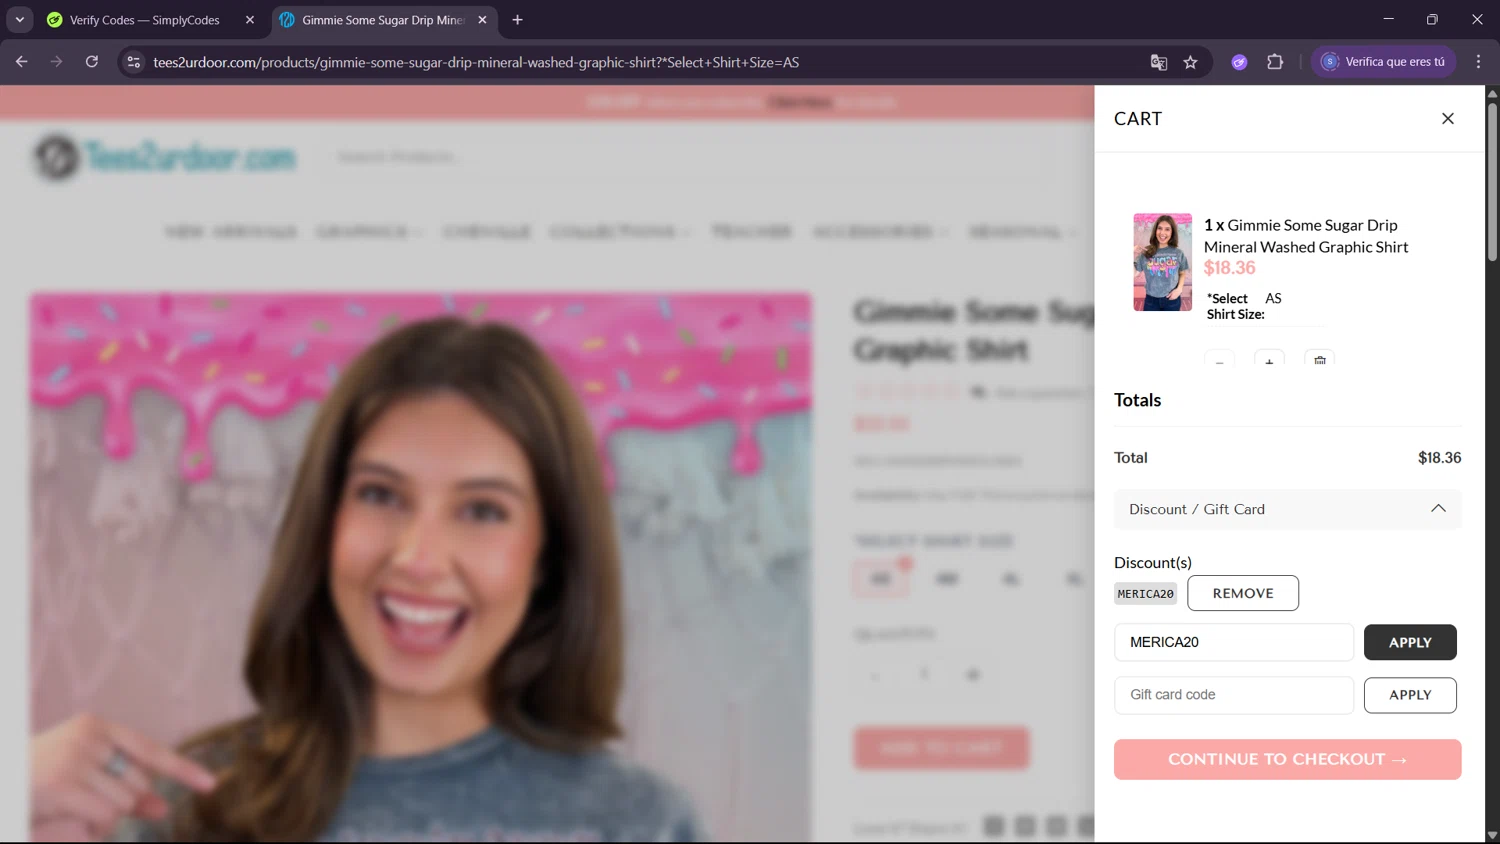Click the cart panel vertical scrollbar
The height and width of the screenshot is (844, 1500).
pos(1492,180)
